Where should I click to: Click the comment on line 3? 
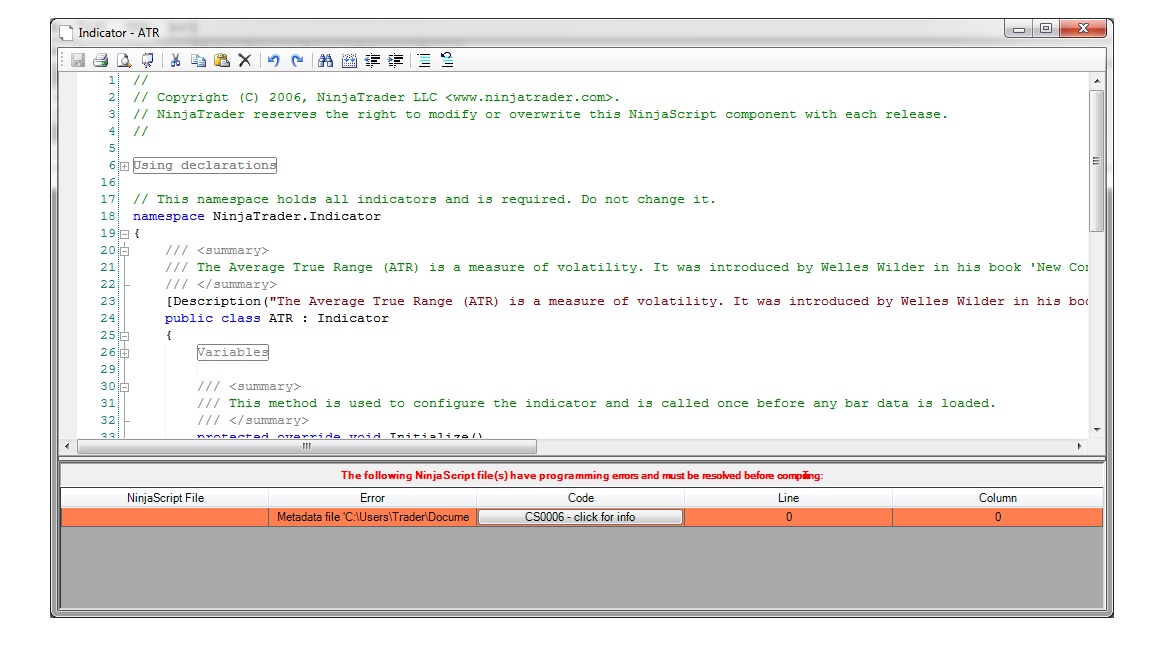click(540, 115)
